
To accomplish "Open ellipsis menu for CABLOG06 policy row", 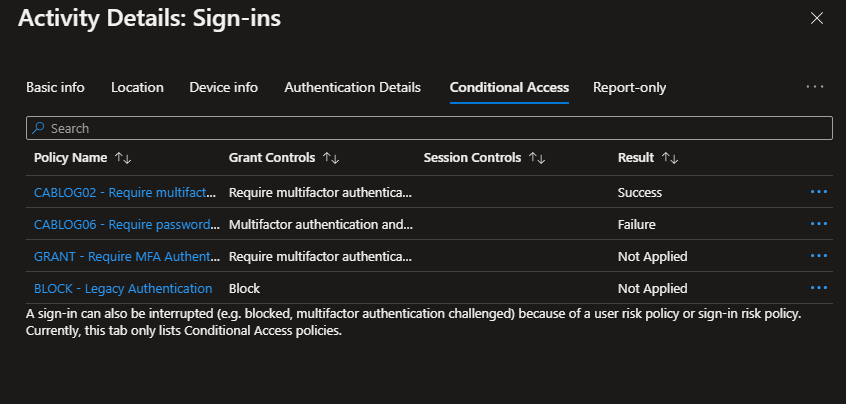I will point(819,224).
